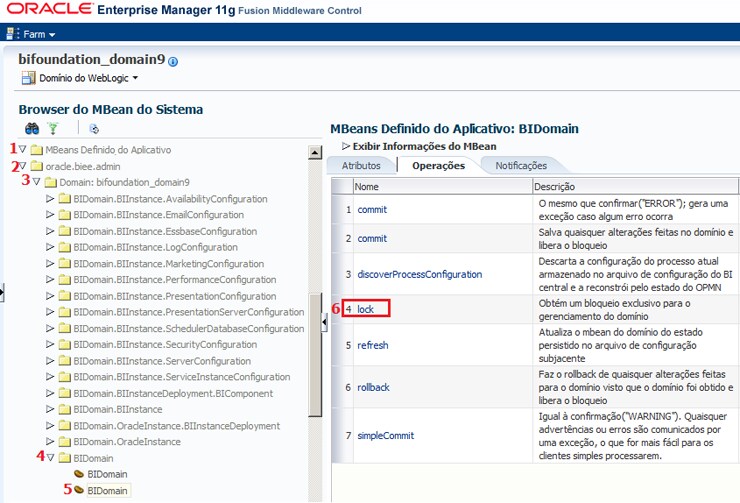Click folder icon of BIDomain.BIInstance.EmailConfiguration

click(x=65, y=215)
